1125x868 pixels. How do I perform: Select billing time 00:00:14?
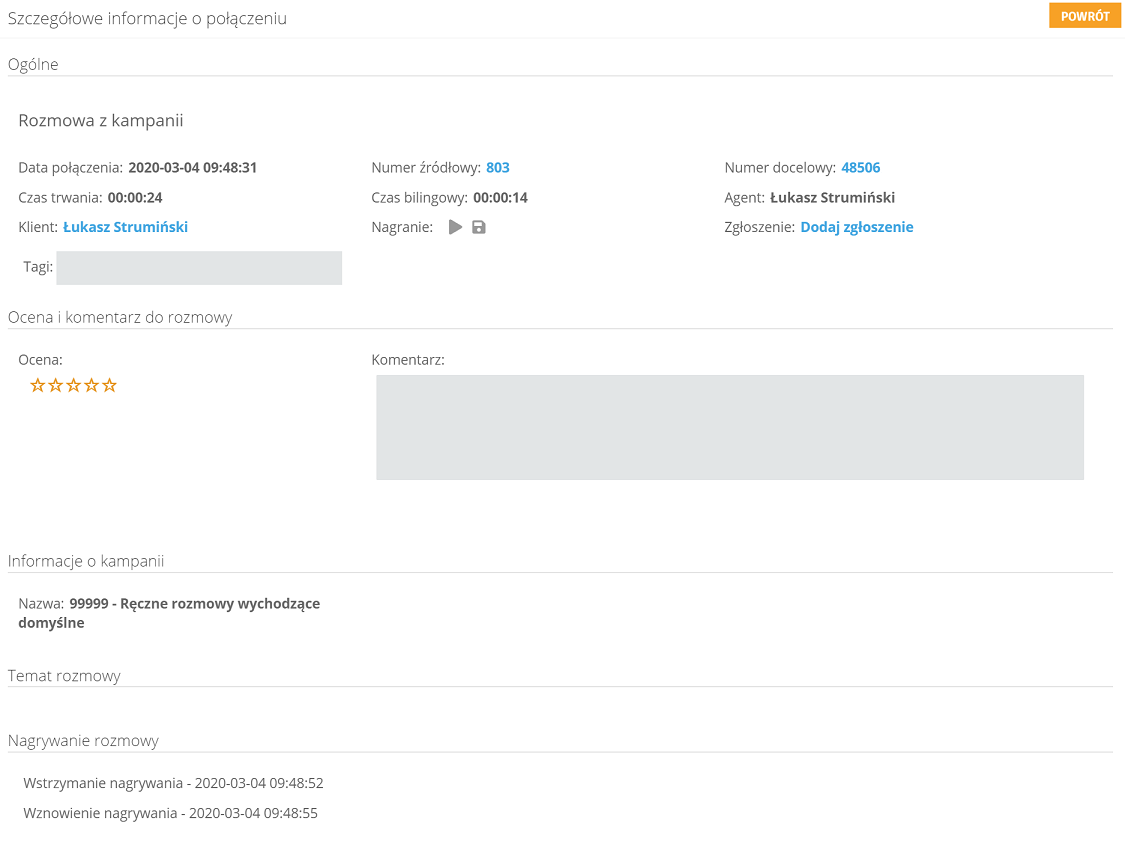[500, 198]
